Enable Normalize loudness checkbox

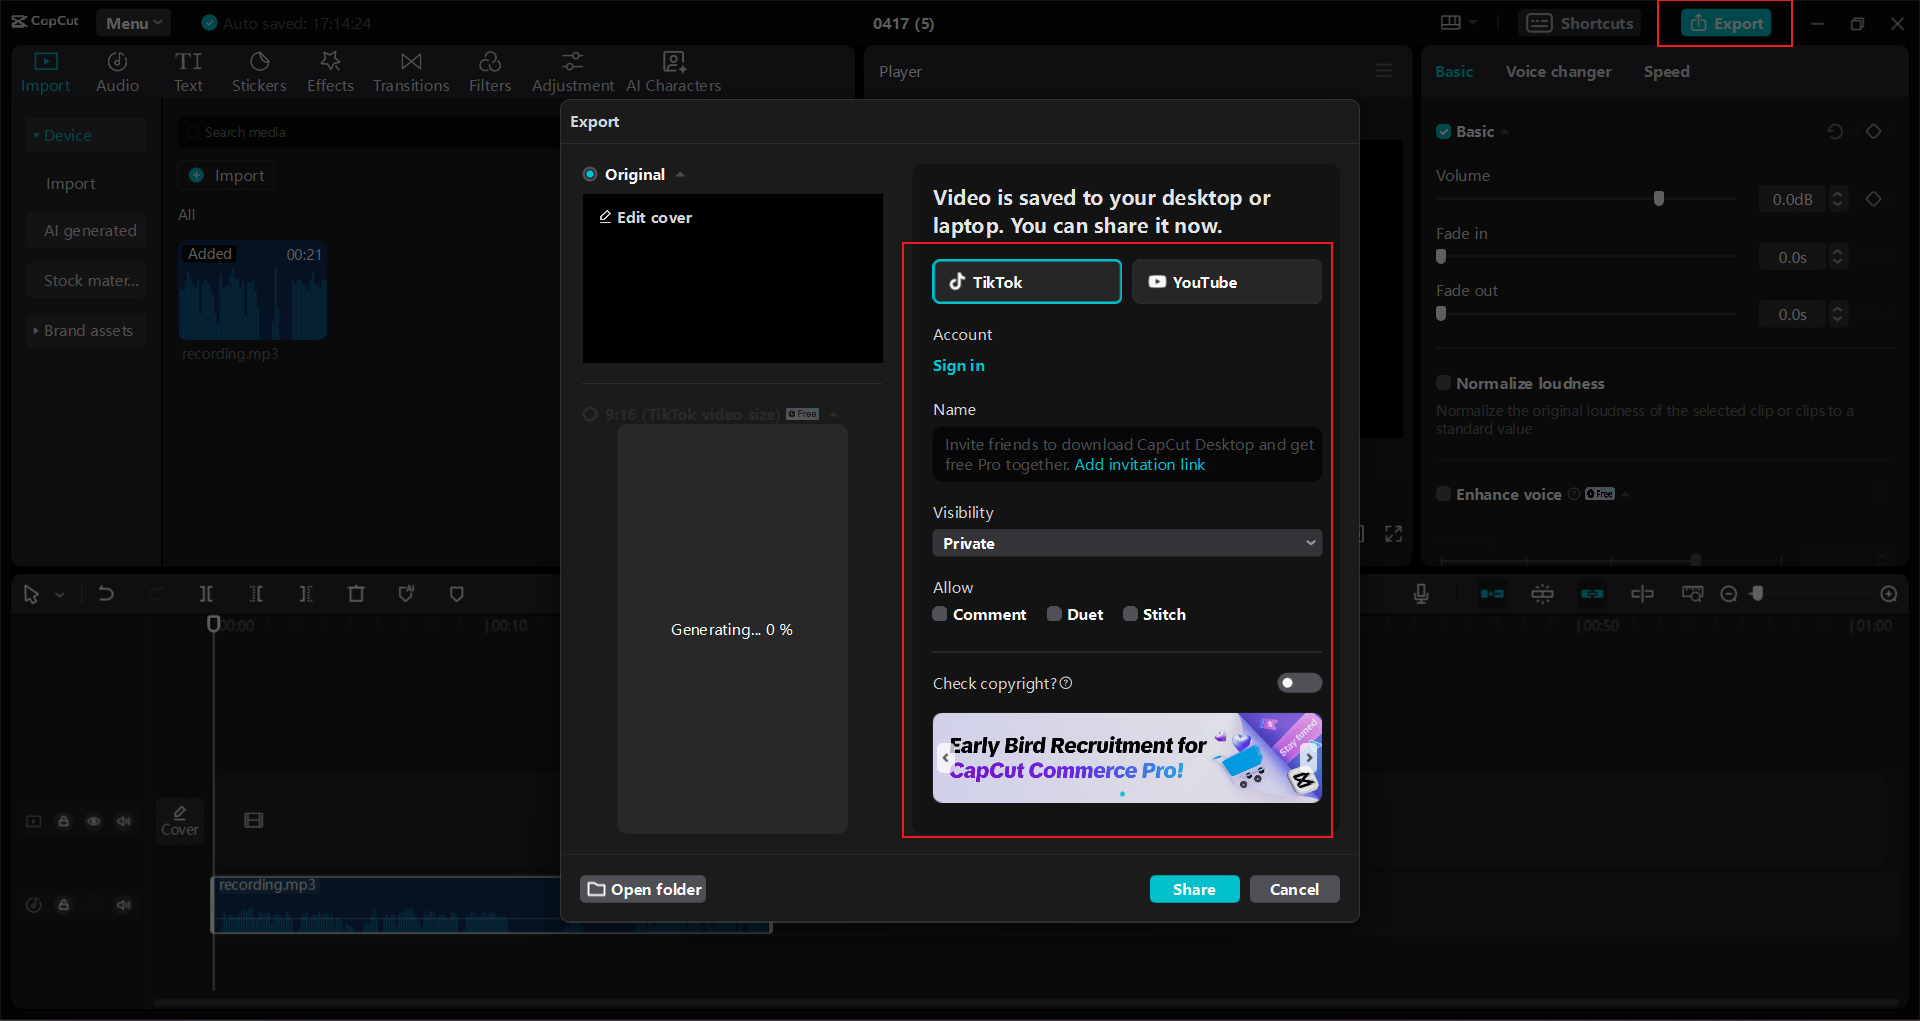point(1444,383)
